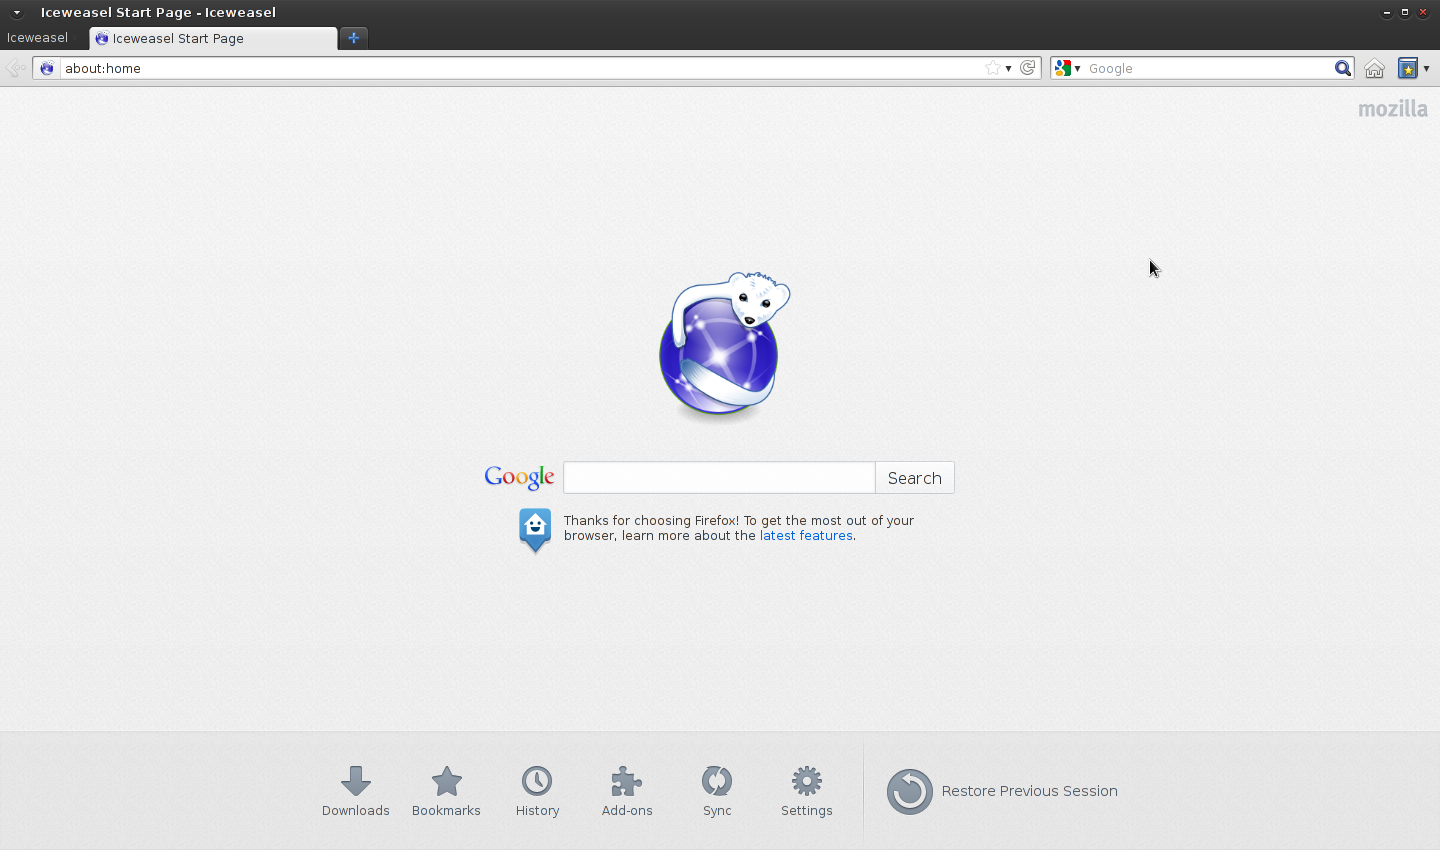The height and width of the screenshot is (850, 1440).
Task: Open the Sync icon
Action: point(717,781)
